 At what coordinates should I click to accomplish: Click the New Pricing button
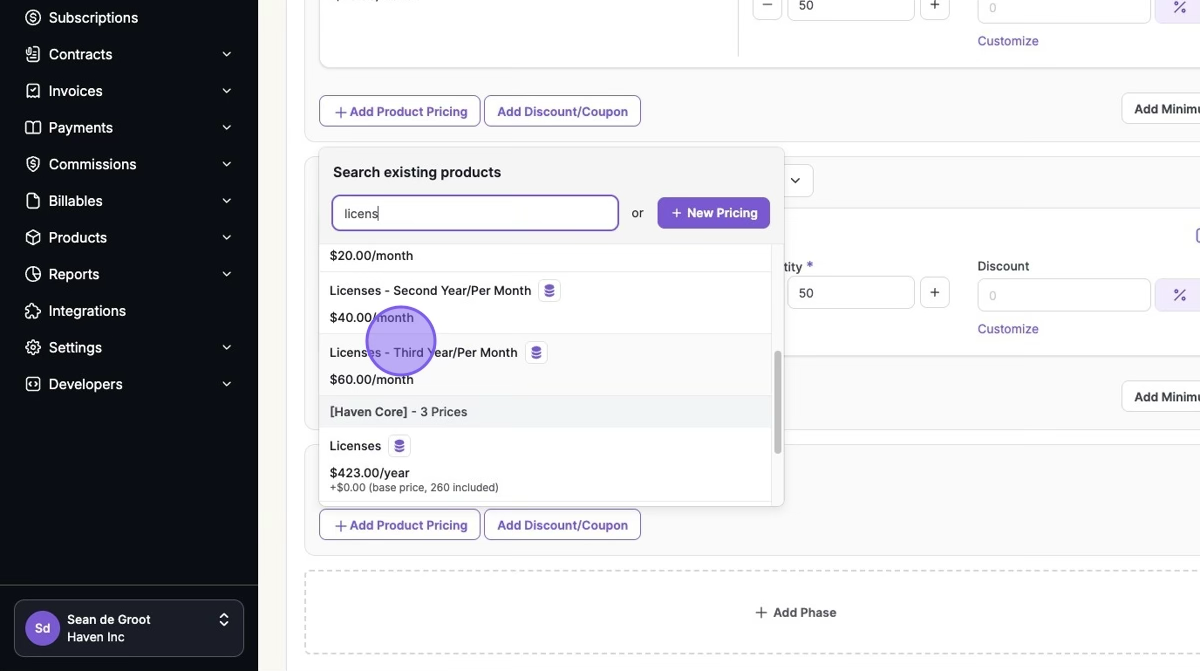pyautogui.click(x=713, y=213)
